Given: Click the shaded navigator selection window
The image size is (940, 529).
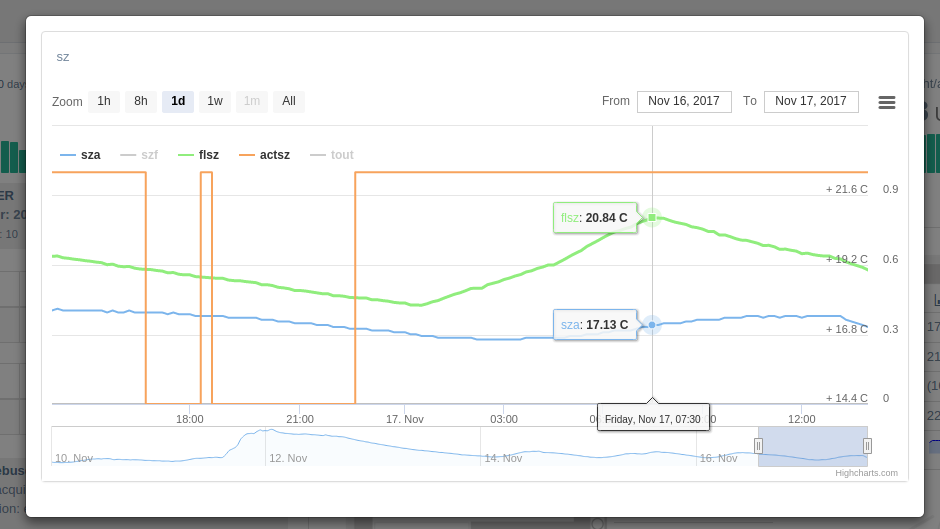Looking at the screenshot, I should point(812,446).
